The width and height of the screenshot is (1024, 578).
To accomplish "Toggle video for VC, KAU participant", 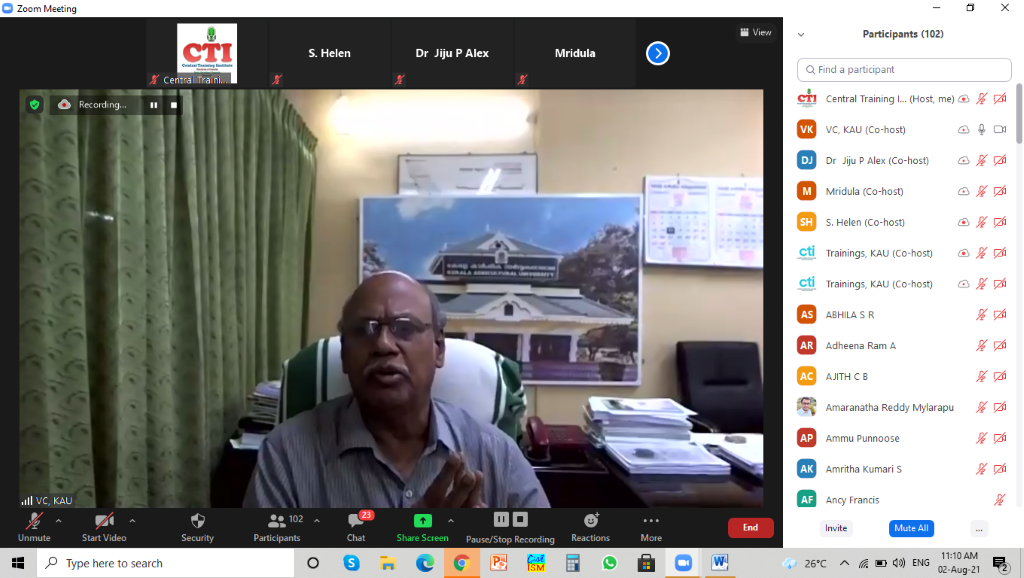I will pyautogui.click(x=1000, y=129).
